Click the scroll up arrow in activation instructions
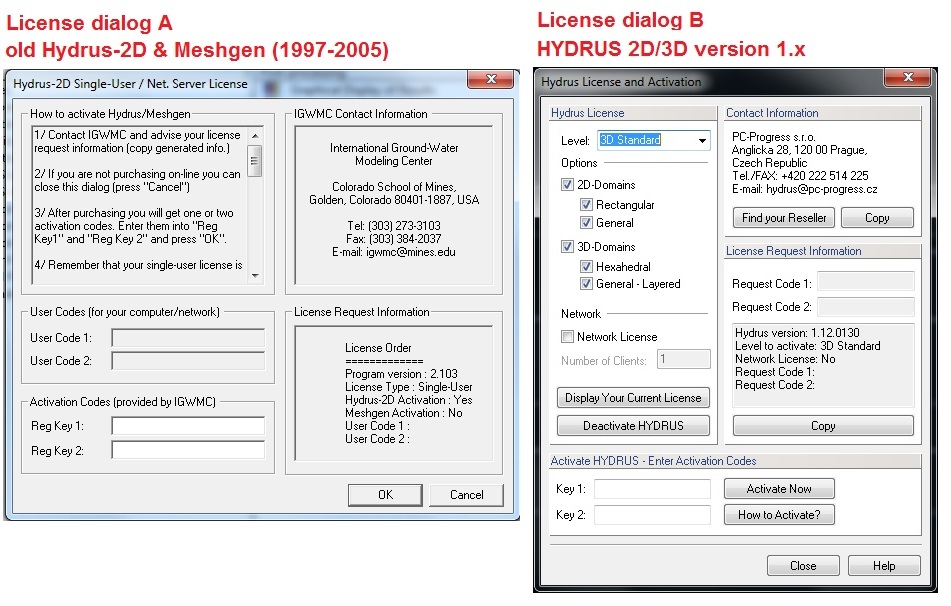 [x=255, y=135]
